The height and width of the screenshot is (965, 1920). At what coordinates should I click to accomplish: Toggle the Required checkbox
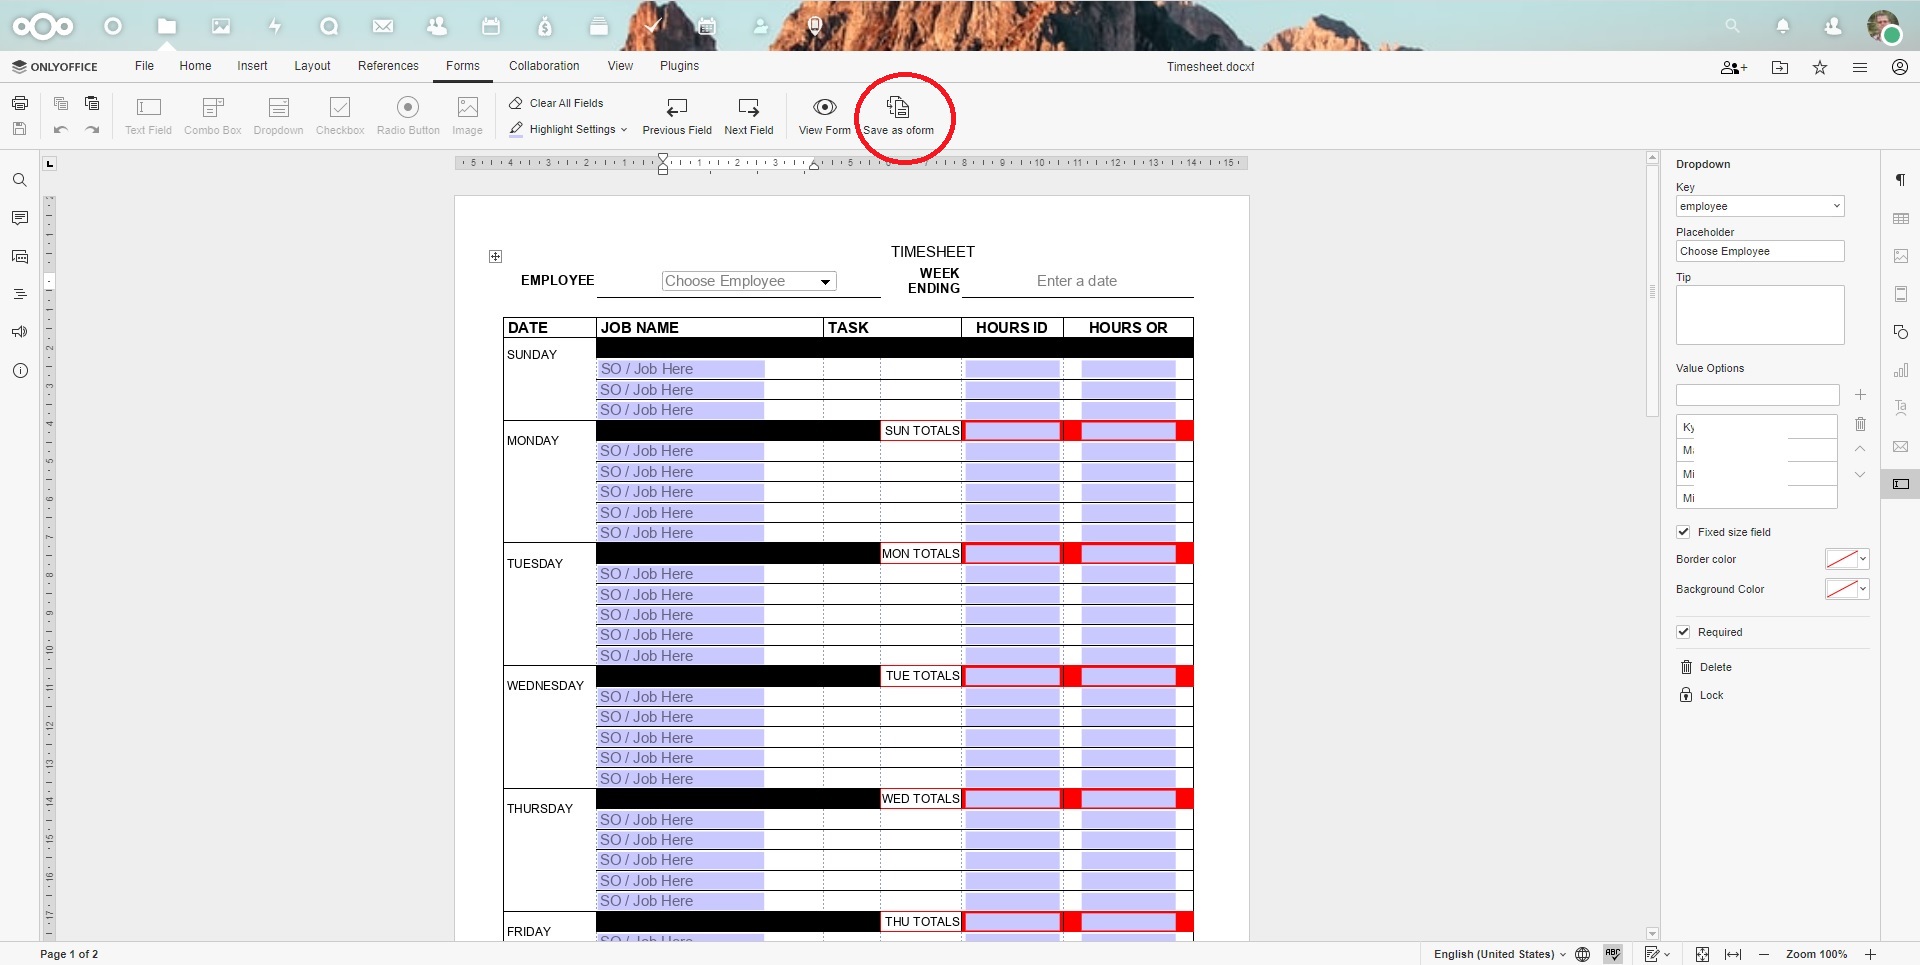tap(1683, 632)
